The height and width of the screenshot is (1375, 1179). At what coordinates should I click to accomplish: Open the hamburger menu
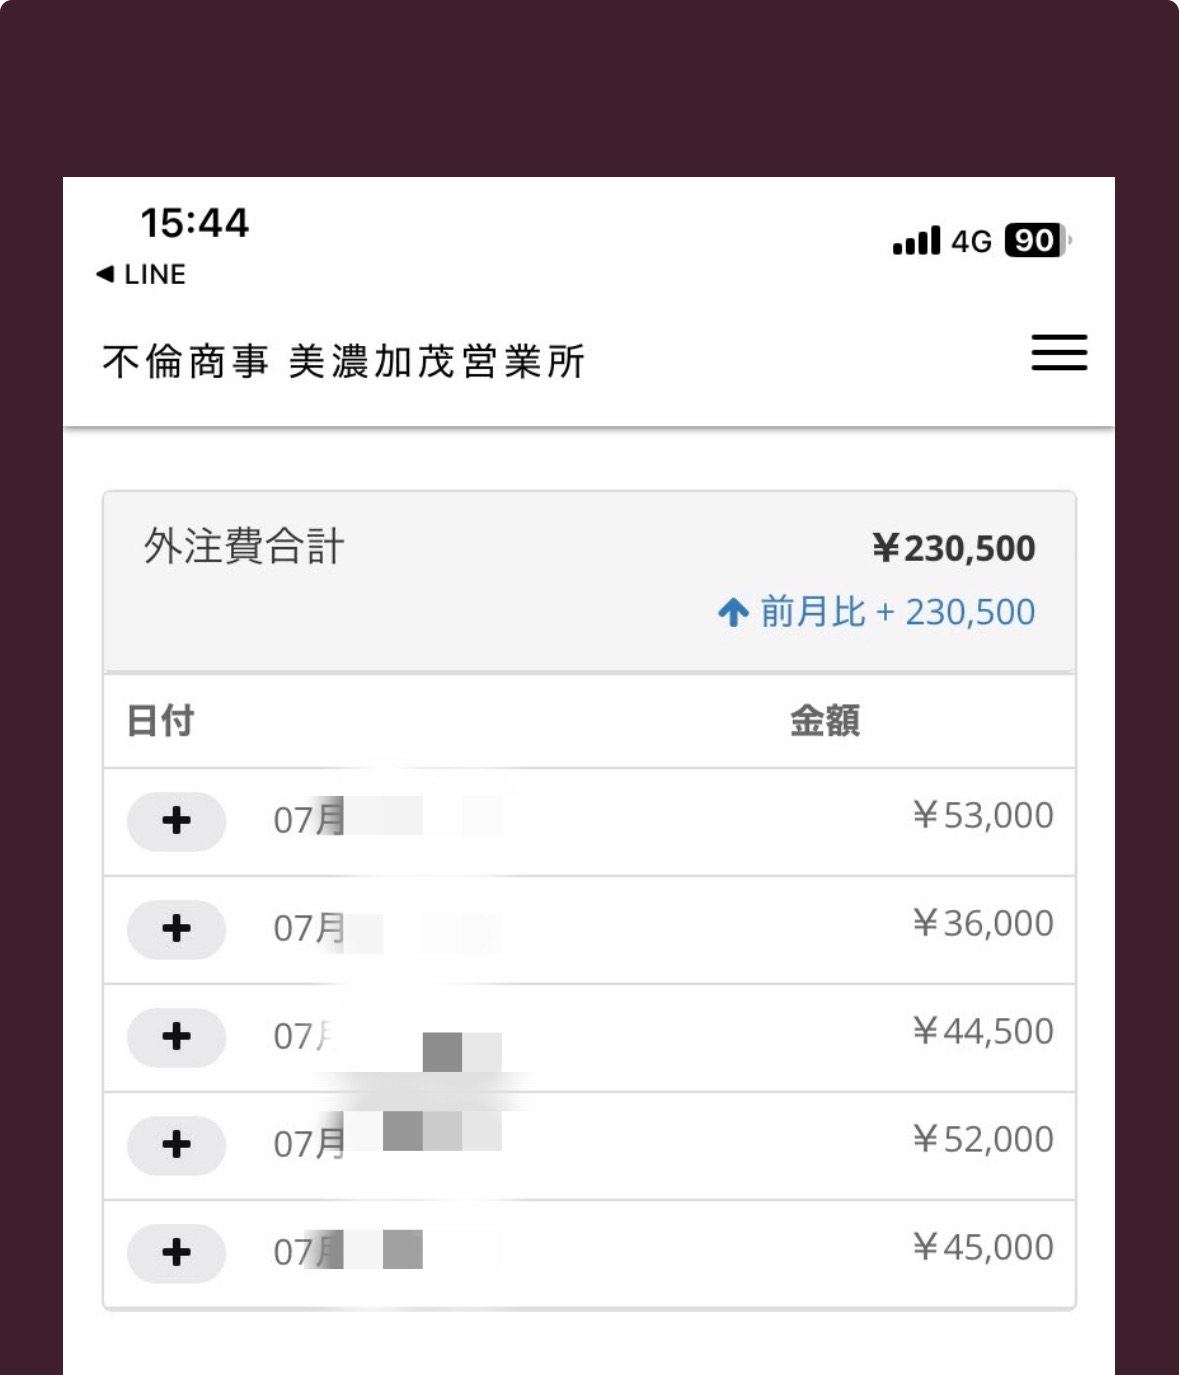[x=1059, y=353]
